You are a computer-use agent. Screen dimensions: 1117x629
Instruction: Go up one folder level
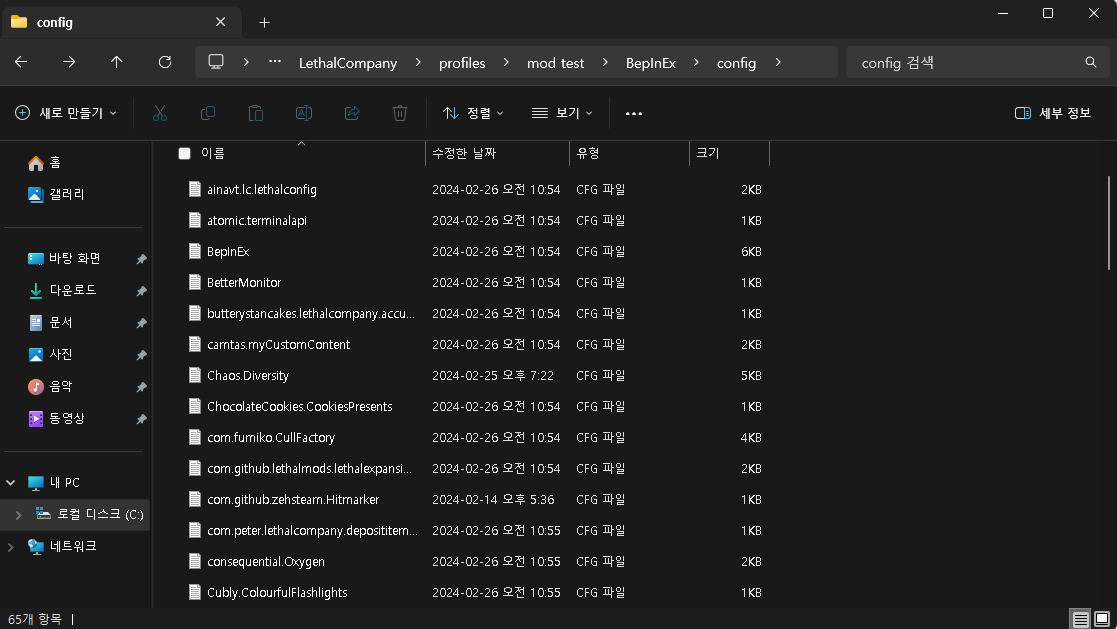[x=117, y=63]
